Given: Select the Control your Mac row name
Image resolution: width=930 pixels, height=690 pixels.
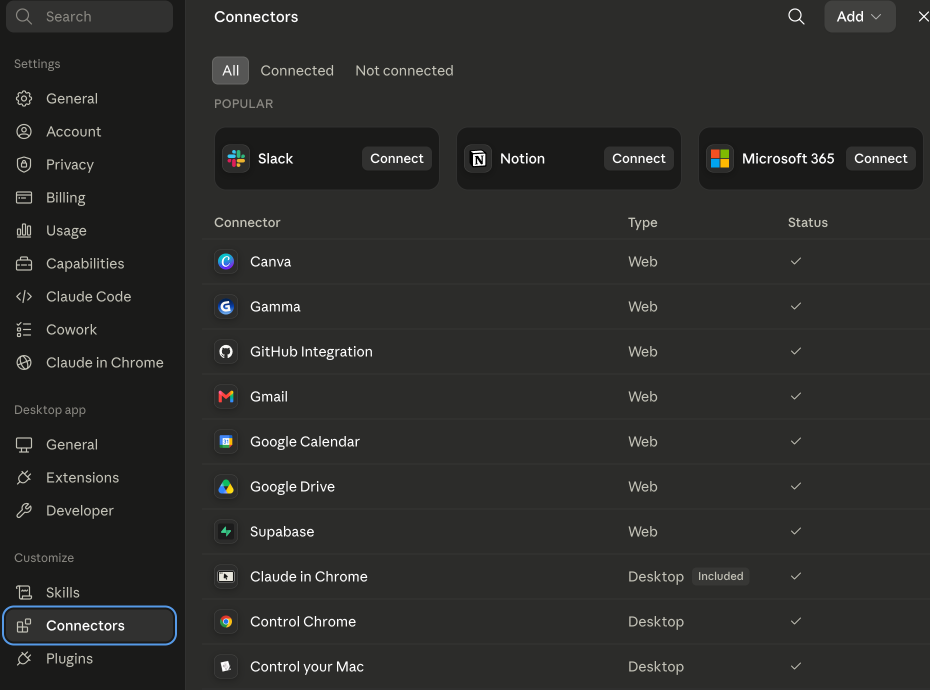Looking at the screenshot, I should tap(307, 667).
